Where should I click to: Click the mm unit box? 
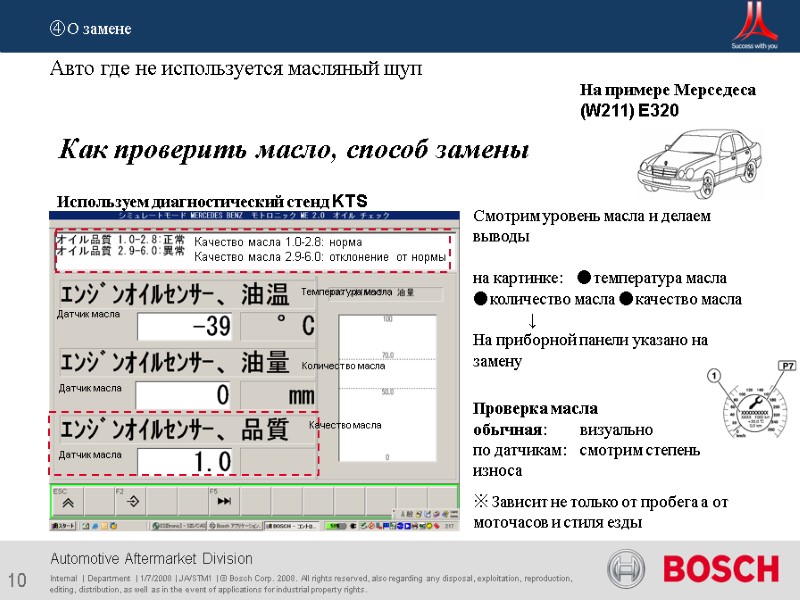coord(278,394)
